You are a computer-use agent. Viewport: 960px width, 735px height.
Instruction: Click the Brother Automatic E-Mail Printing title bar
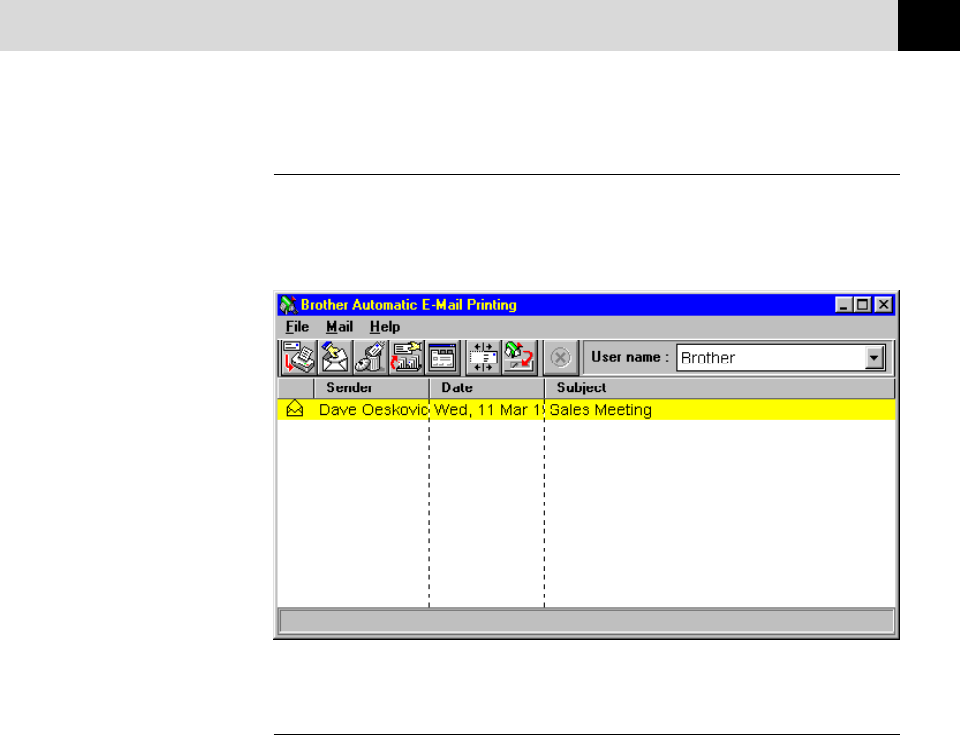click(x=587, y=304)
